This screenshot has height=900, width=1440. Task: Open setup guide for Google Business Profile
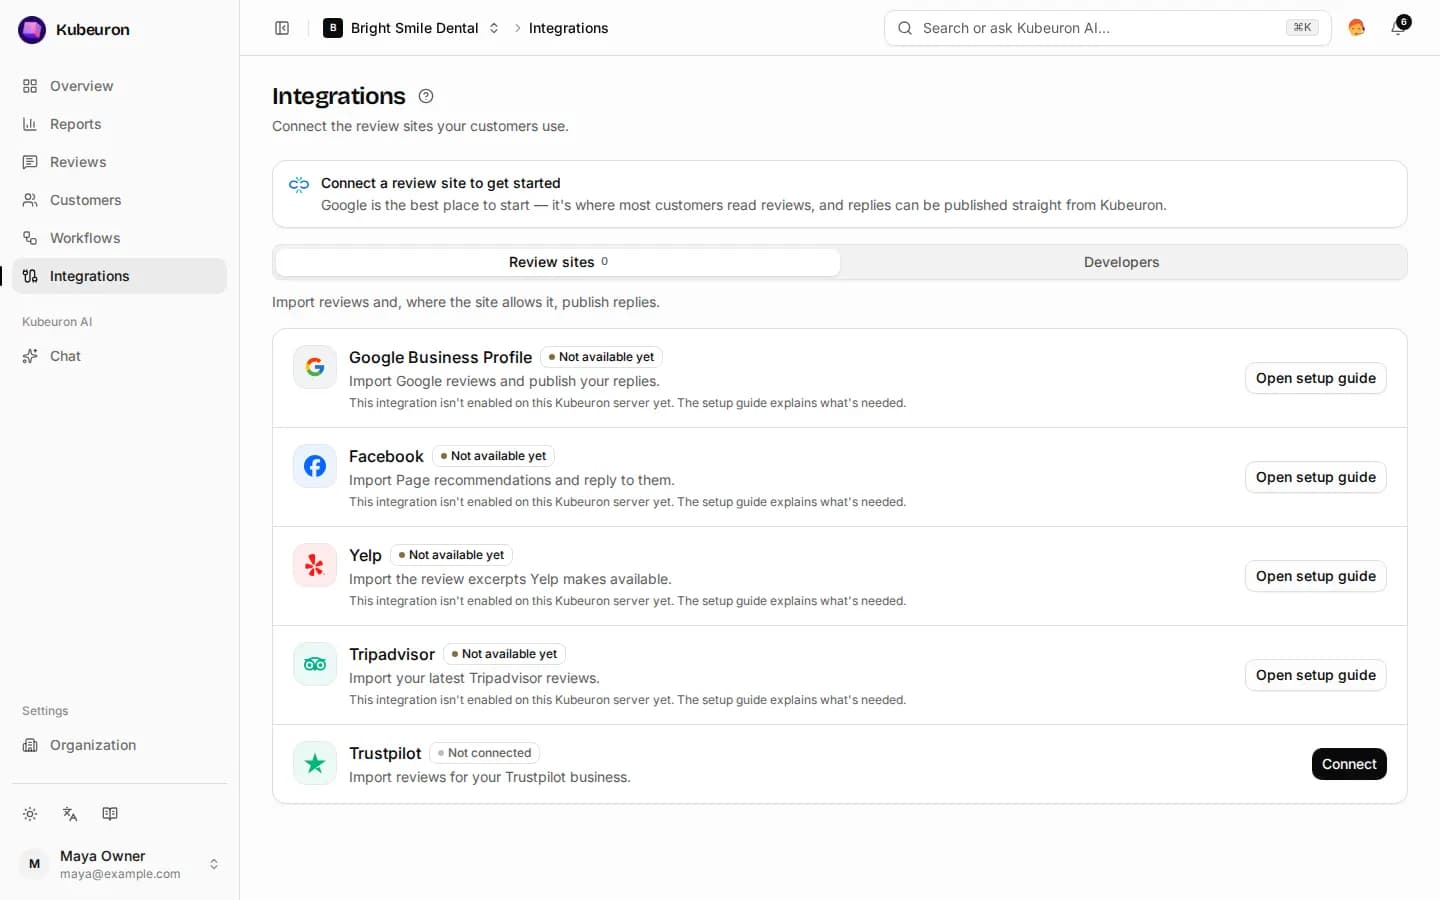click(1316, 378)
